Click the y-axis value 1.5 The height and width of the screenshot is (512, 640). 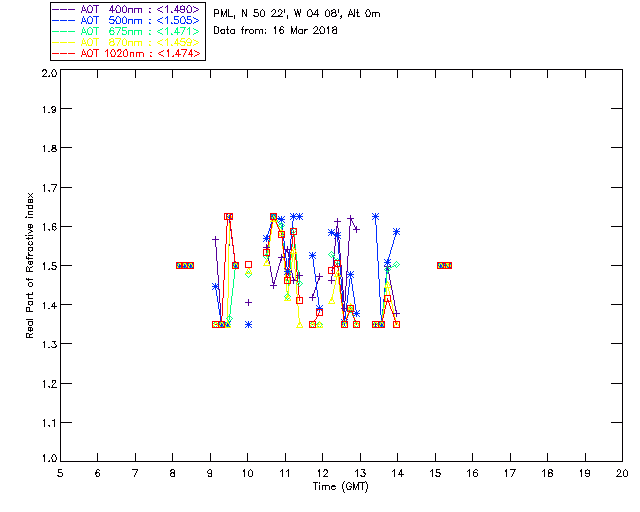49,266
